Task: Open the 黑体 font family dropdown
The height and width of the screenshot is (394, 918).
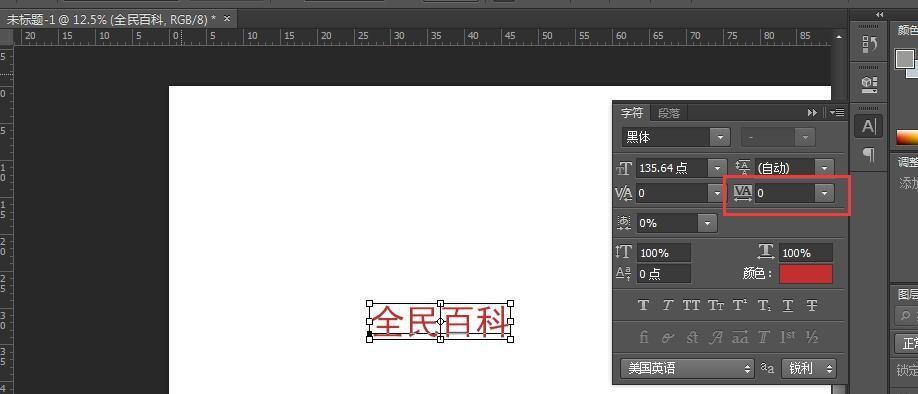Action: tap(720, 138)
